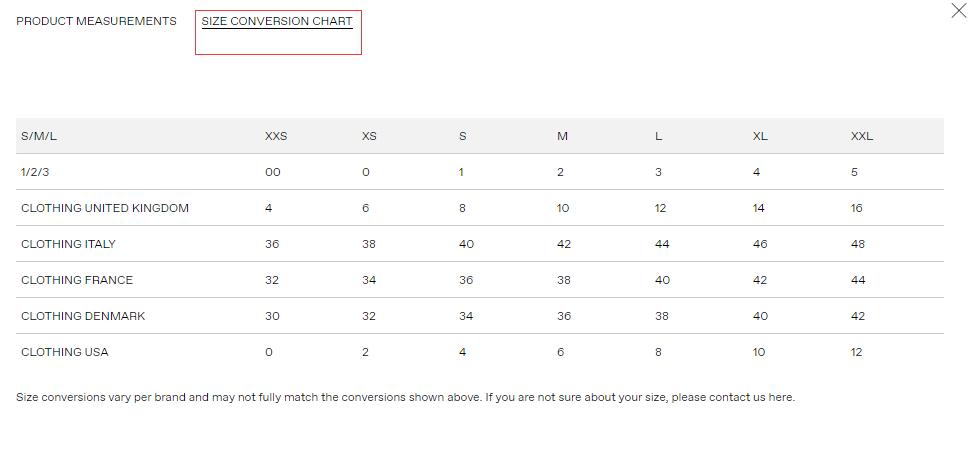Click the 1/2/3 row label
The image size is (969, 453).
[x=35, y=172]
